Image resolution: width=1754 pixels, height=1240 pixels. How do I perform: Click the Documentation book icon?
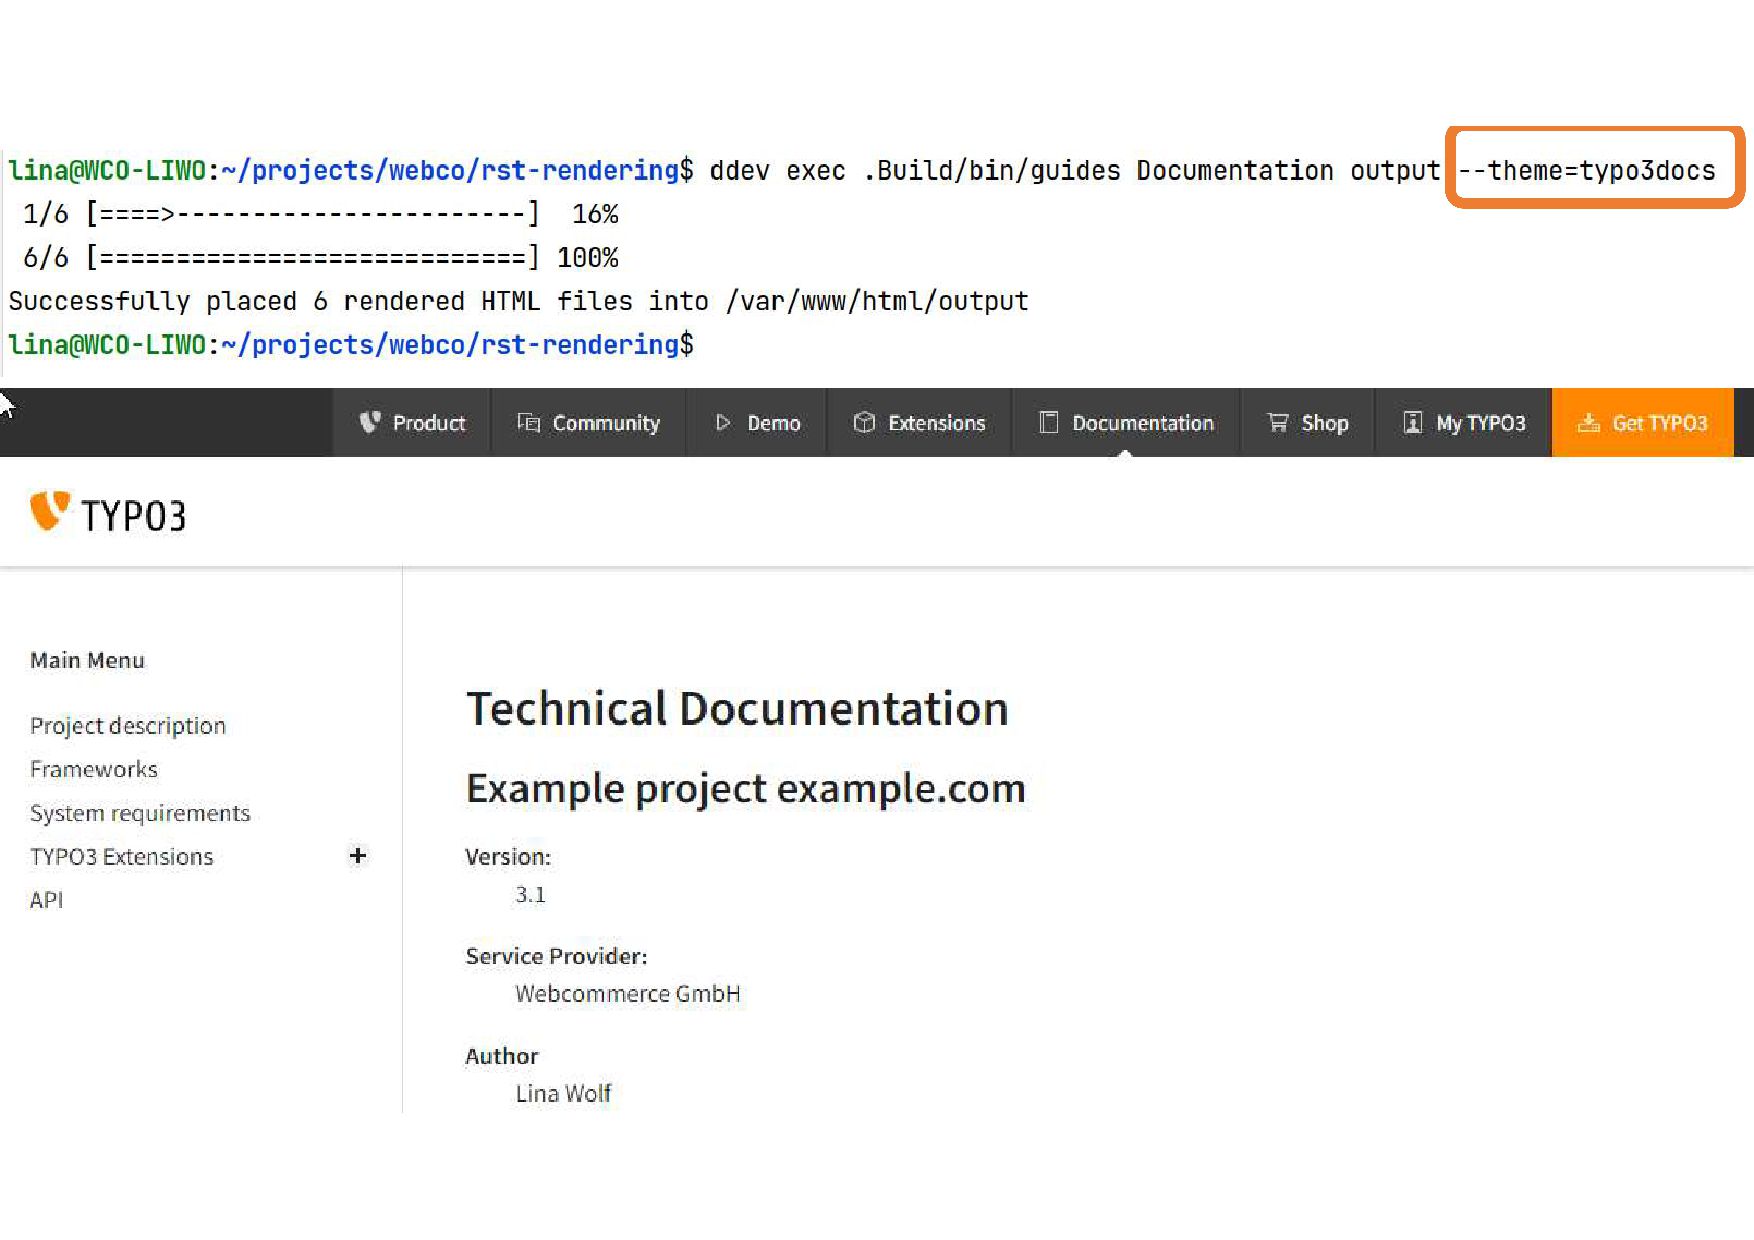coord(1048,422)
